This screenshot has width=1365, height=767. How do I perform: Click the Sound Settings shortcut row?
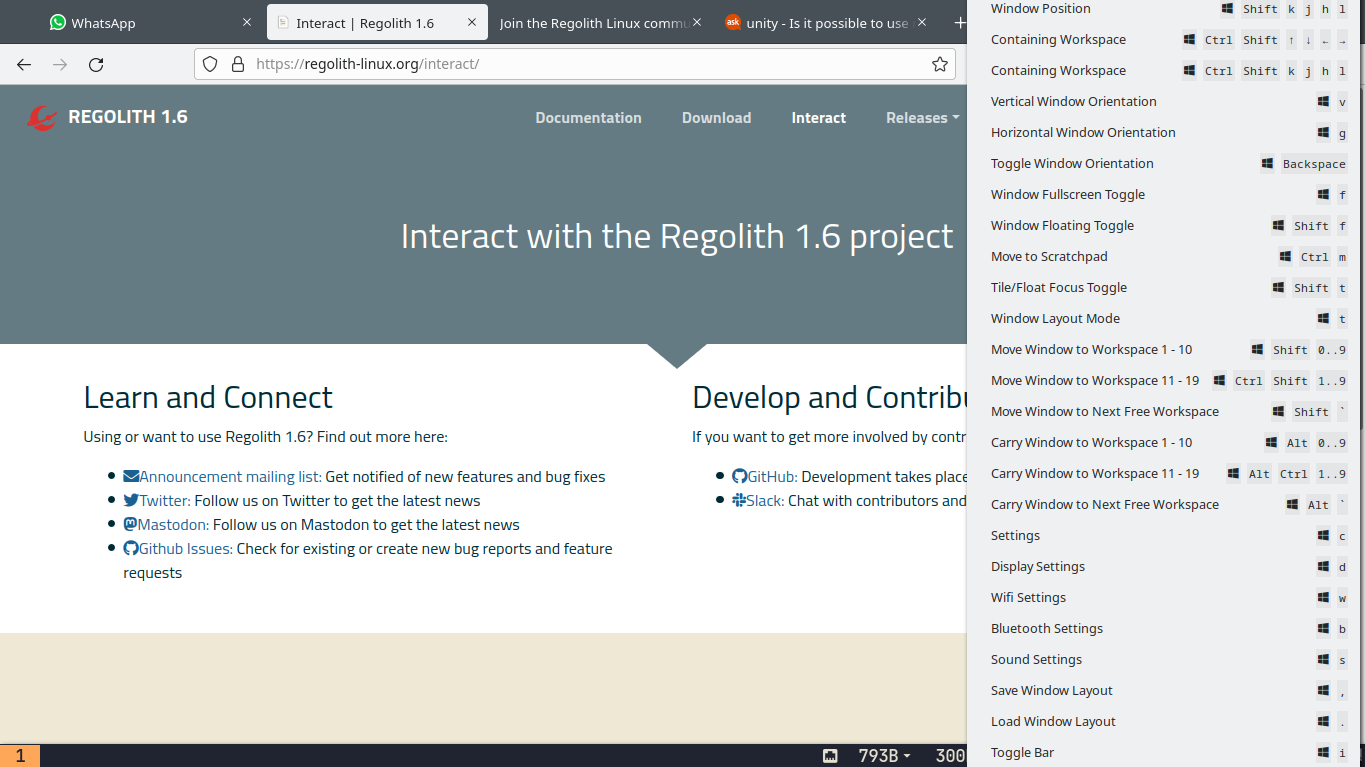click(1167, 660)
